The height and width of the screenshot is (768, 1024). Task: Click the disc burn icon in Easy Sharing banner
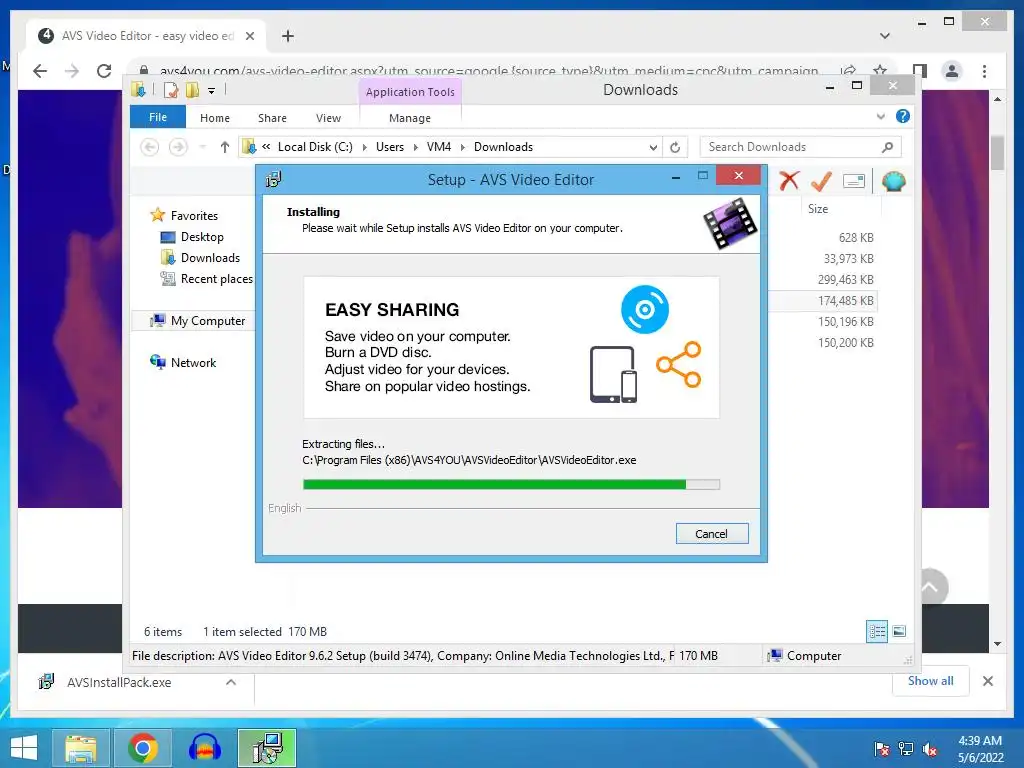645,309
